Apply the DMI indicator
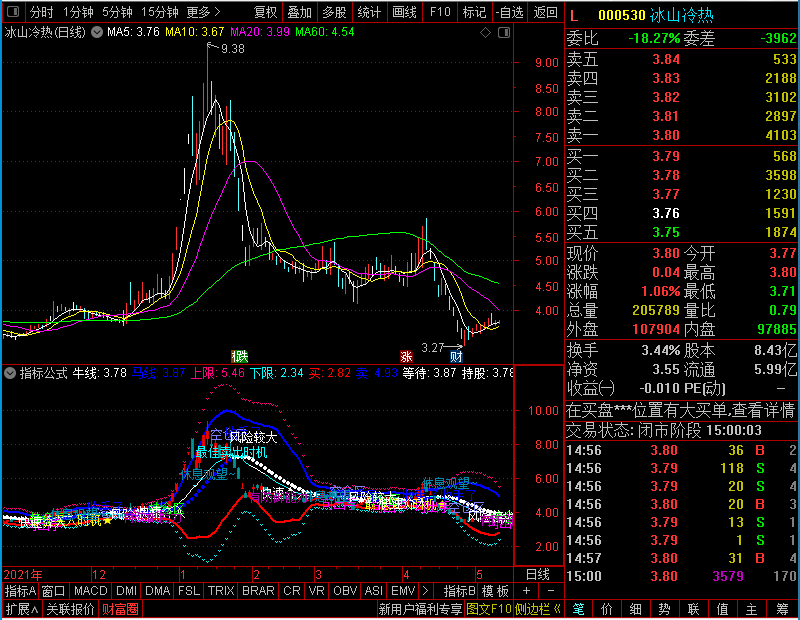Screen dimensions: 800x620 pyautogui.click(x=127, y=591)
